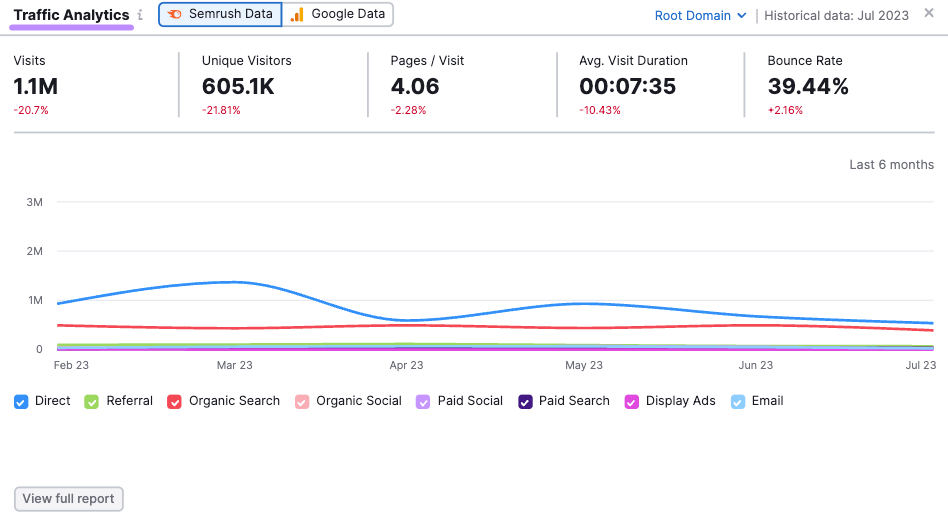Click the Visits 1.1M metric
Screen dimensions: 948x523
tap(35, 87)
